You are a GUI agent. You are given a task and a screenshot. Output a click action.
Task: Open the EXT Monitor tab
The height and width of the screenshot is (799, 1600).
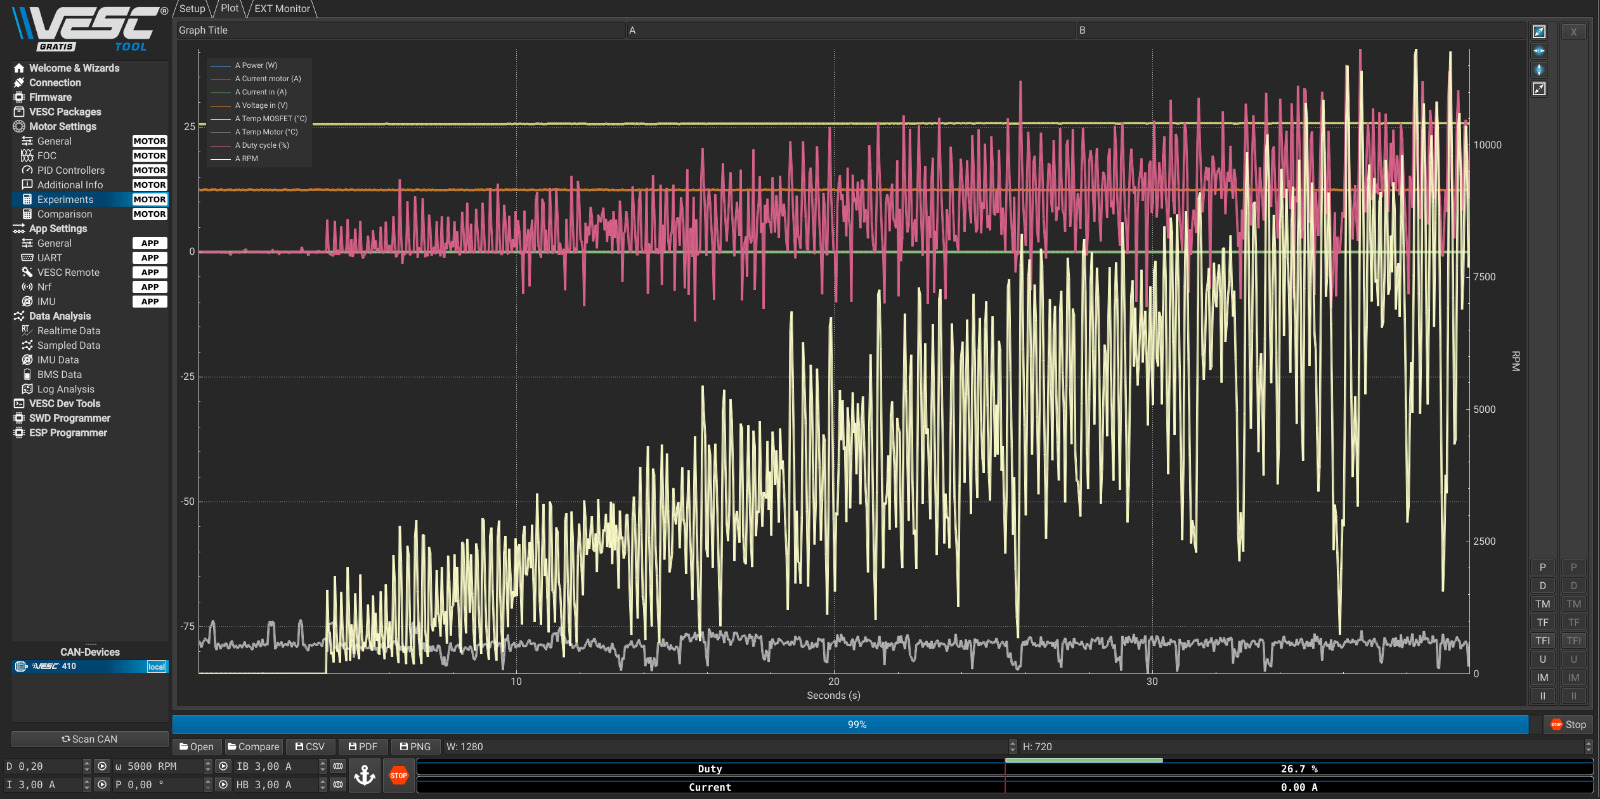(x=282, y=9)
